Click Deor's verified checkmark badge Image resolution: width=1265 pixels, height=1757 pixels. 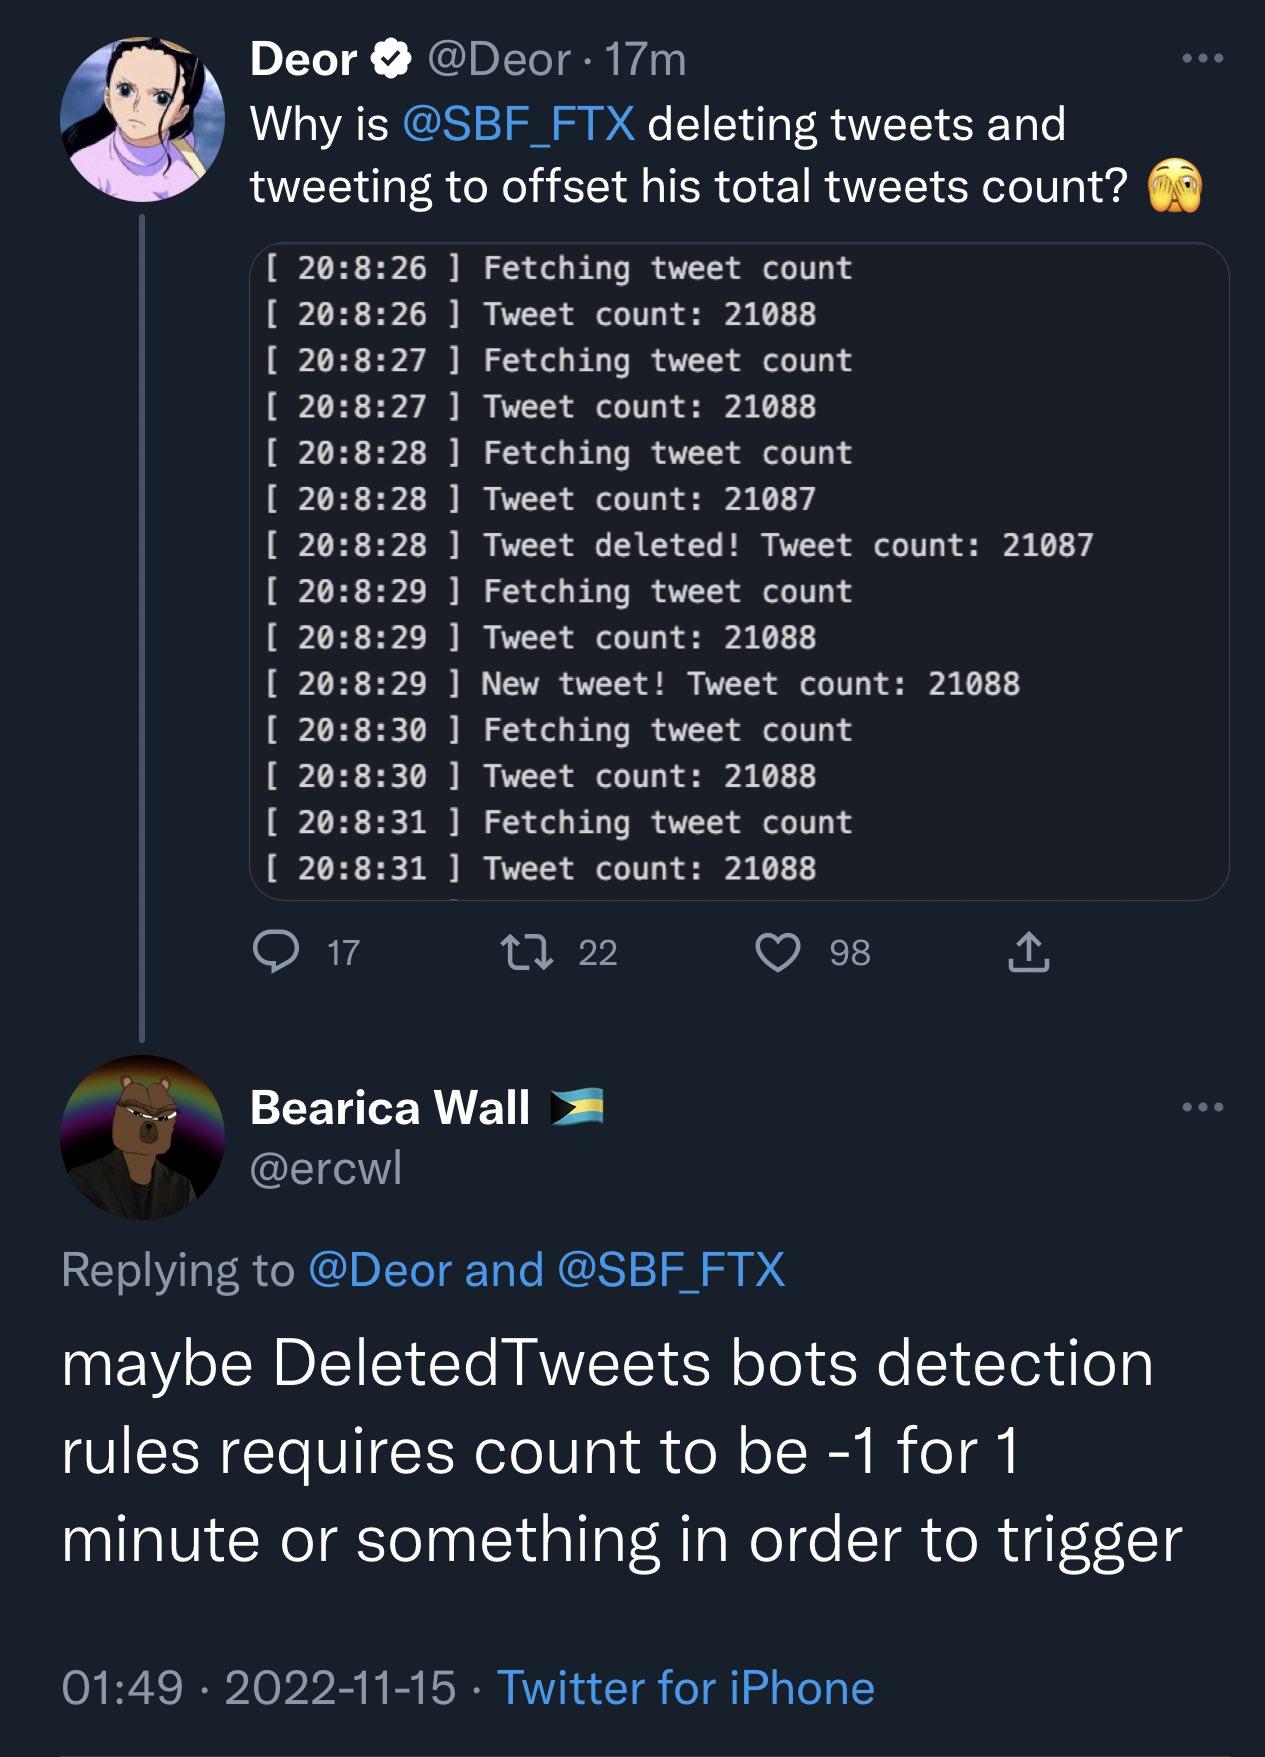tap(389, 60)
